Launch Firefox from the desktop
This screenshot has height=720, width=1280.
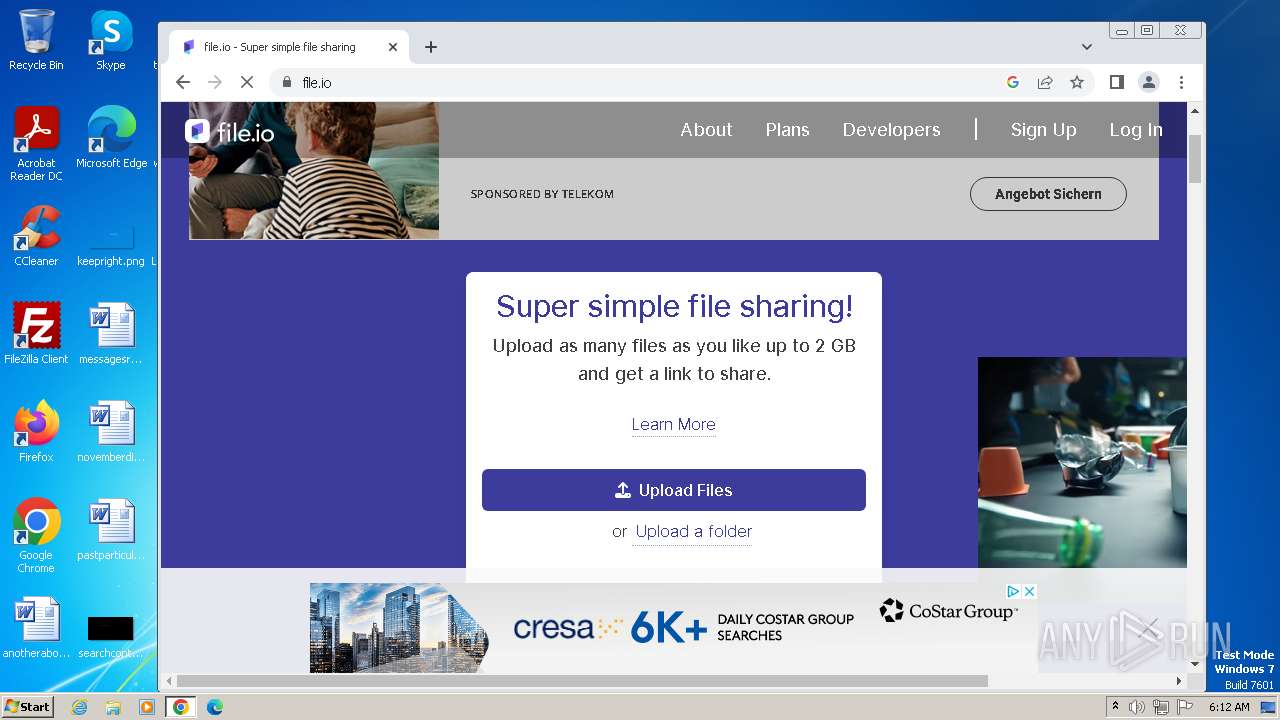pos(36,431)
